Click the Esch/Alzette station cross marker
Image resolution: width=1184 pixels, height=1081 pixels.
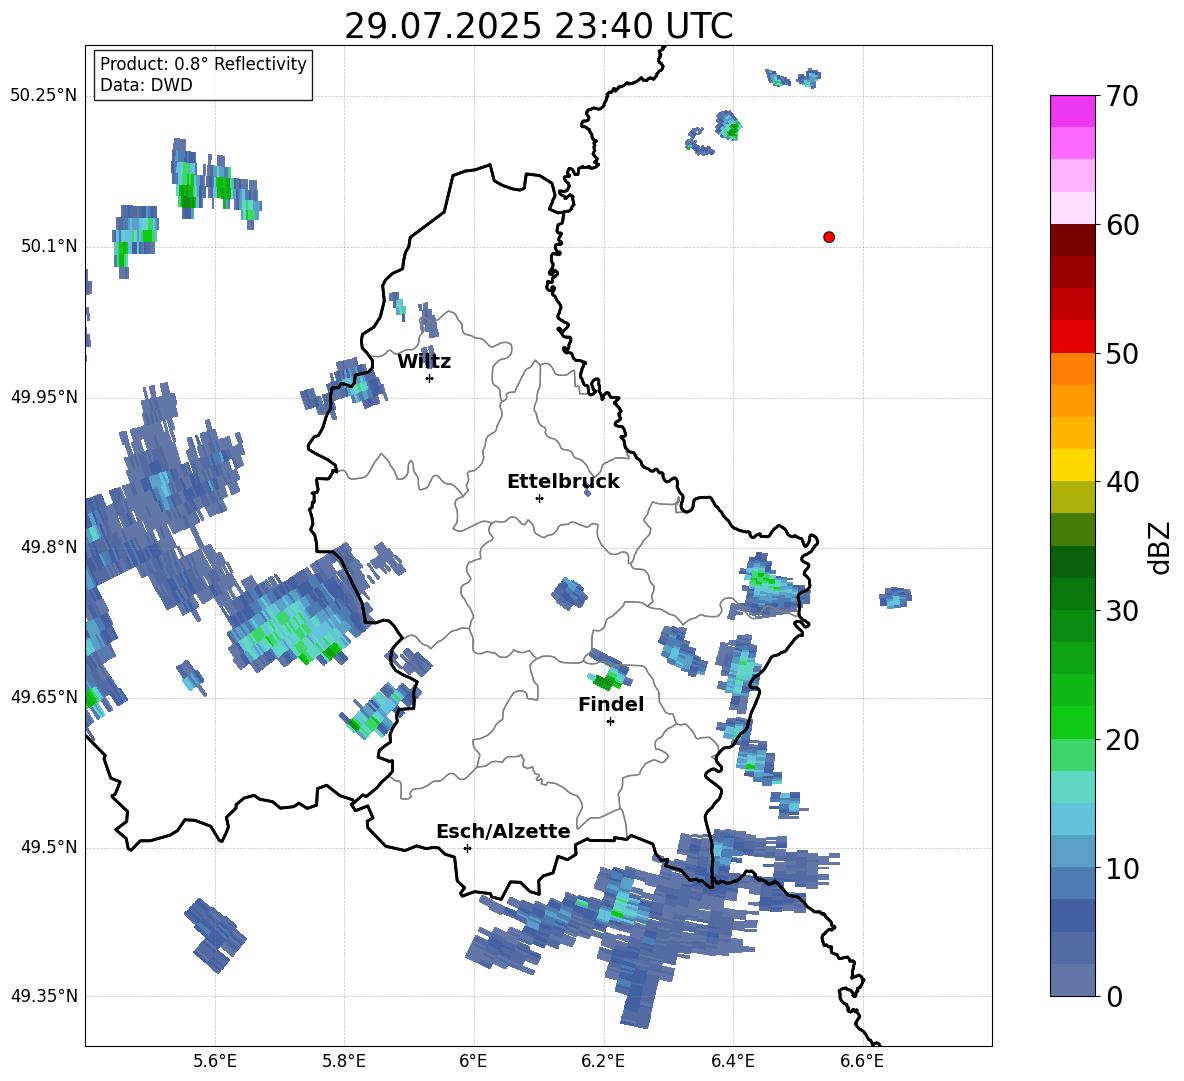coord(467,848)
